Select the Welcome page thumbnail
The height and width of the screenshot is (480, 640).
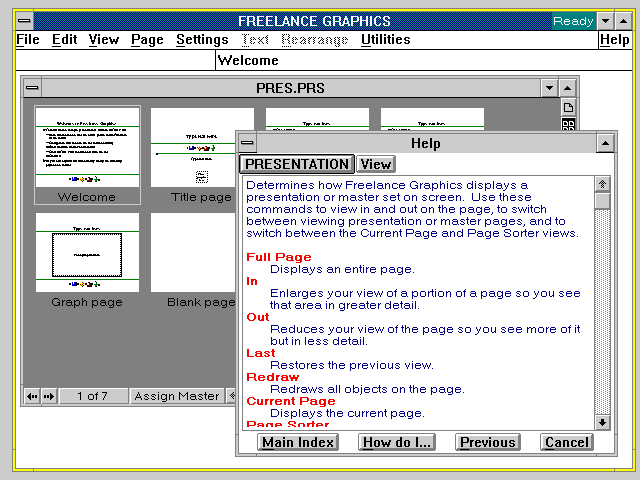tap(87, 155)
